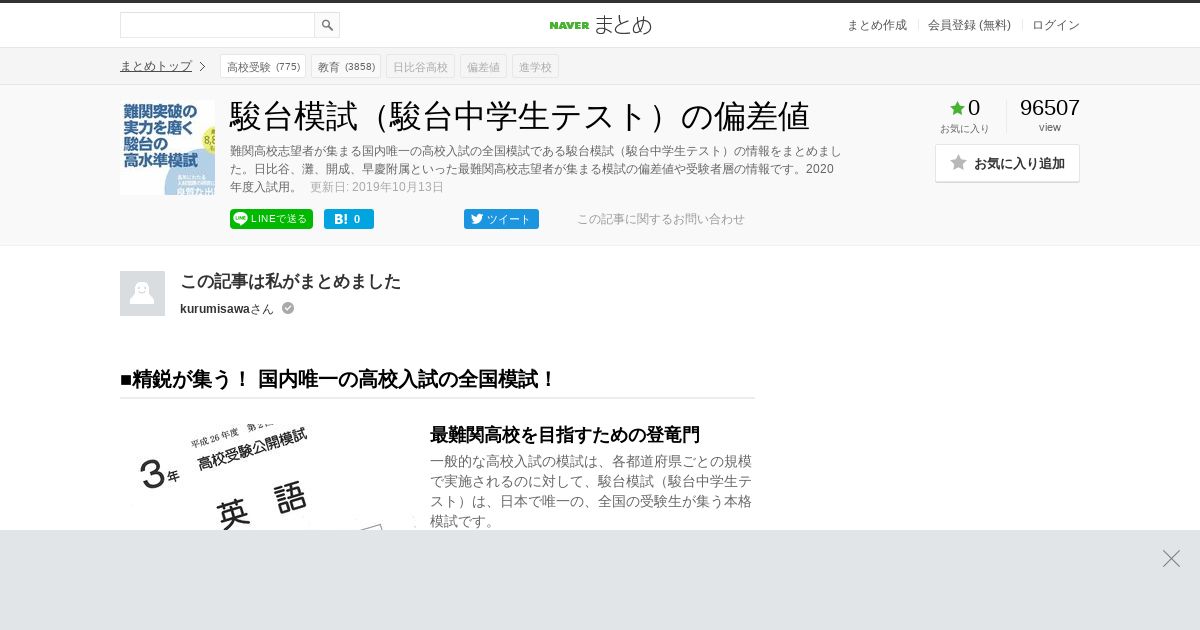Viewport: 1200px width, 630px height.
Task: Select the 偏差値 tag
Action: click(483, 66)
